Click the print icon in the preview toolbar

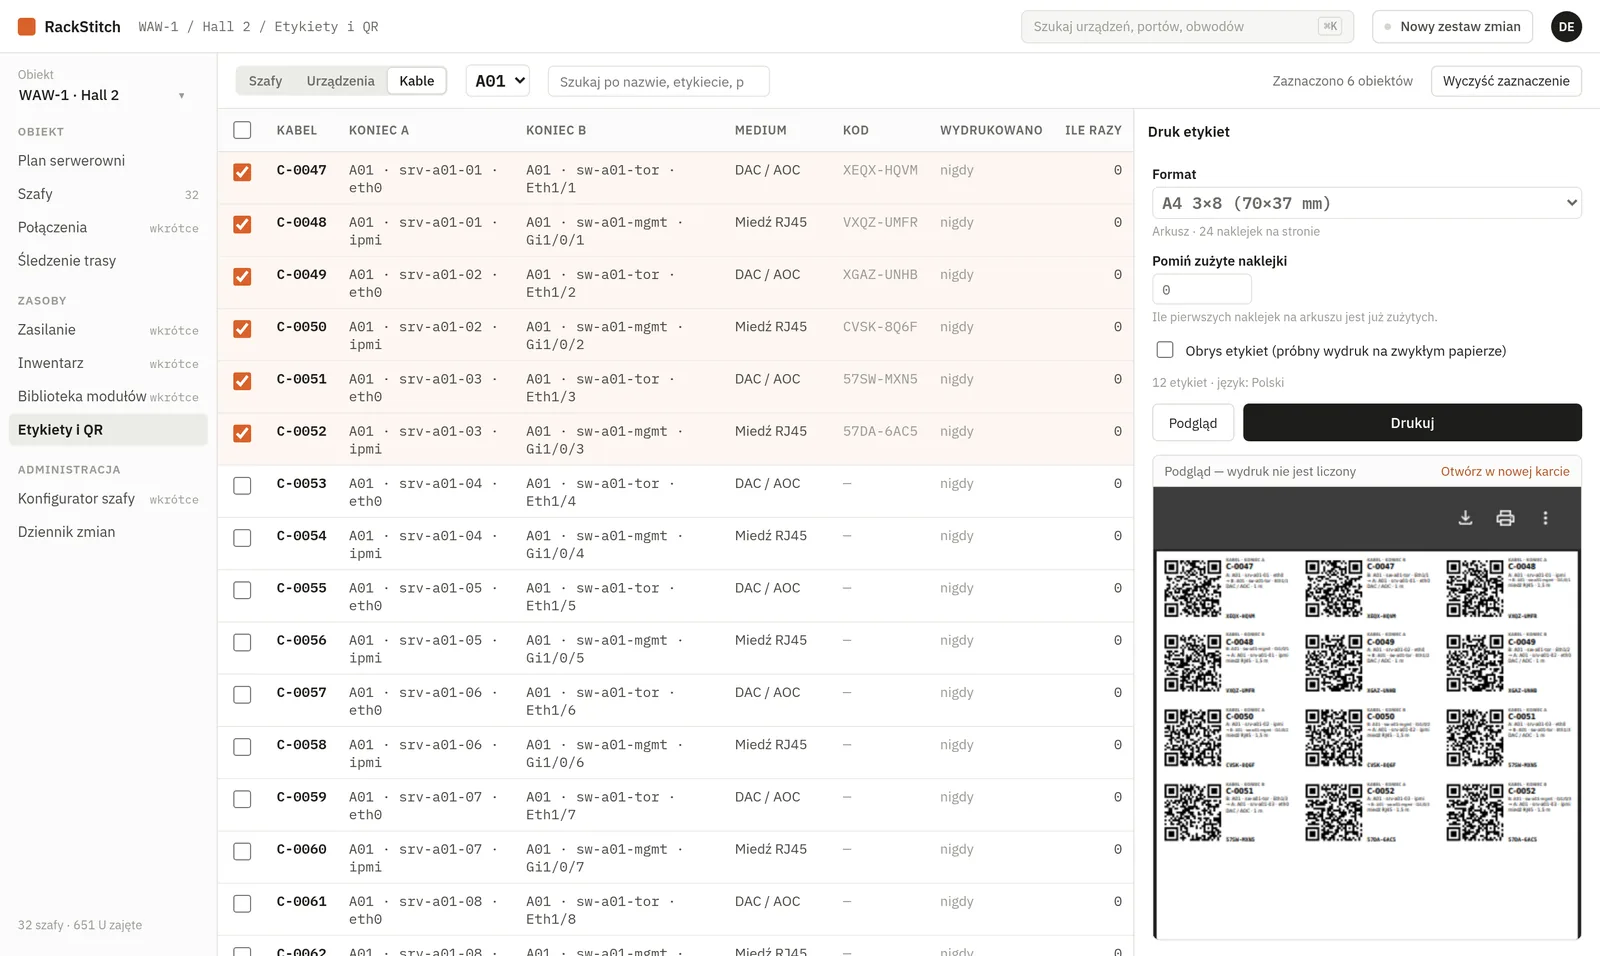(1505, 518)
